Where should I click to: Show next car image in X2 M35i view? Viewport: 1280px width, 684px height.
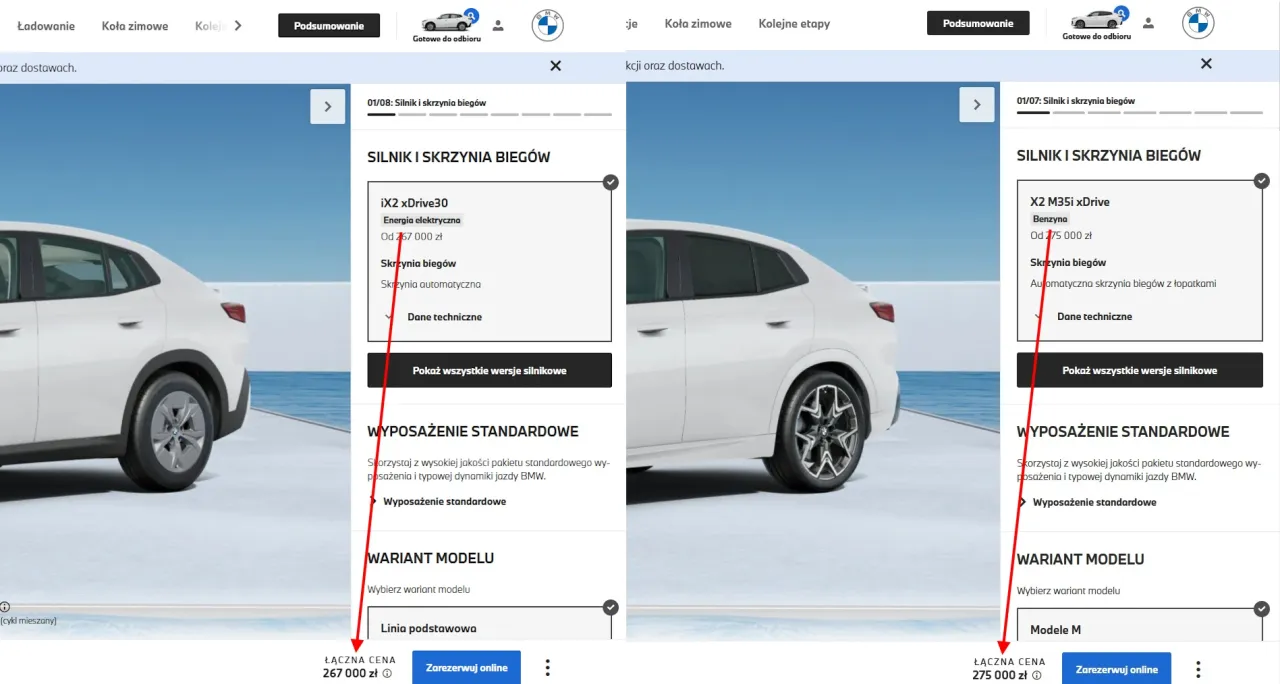(x=977, y=105)
